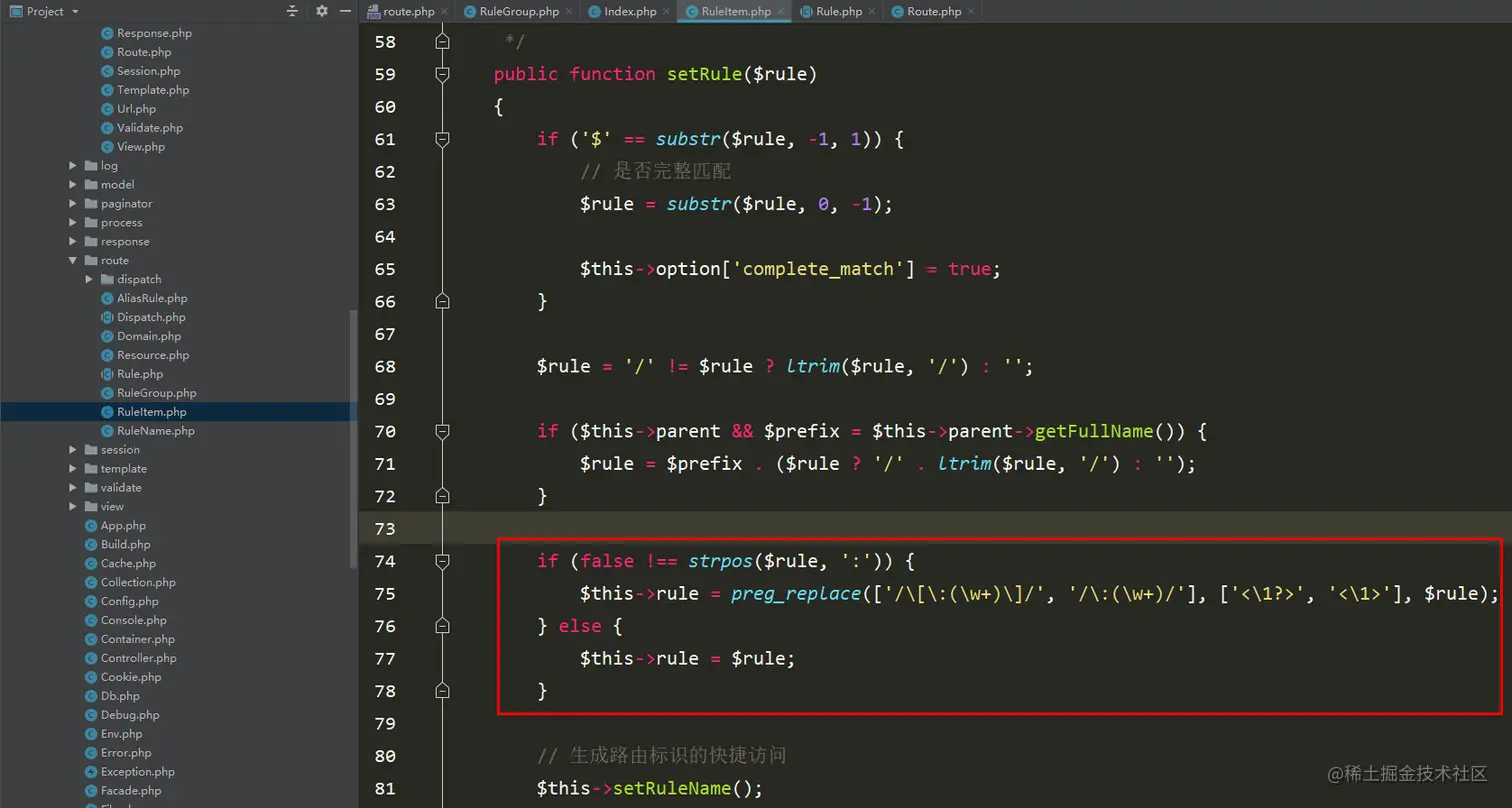This screenshot has height=808, width=1512.
Task: Expand the model folder in project tree
Action: (x=70, y=184)
